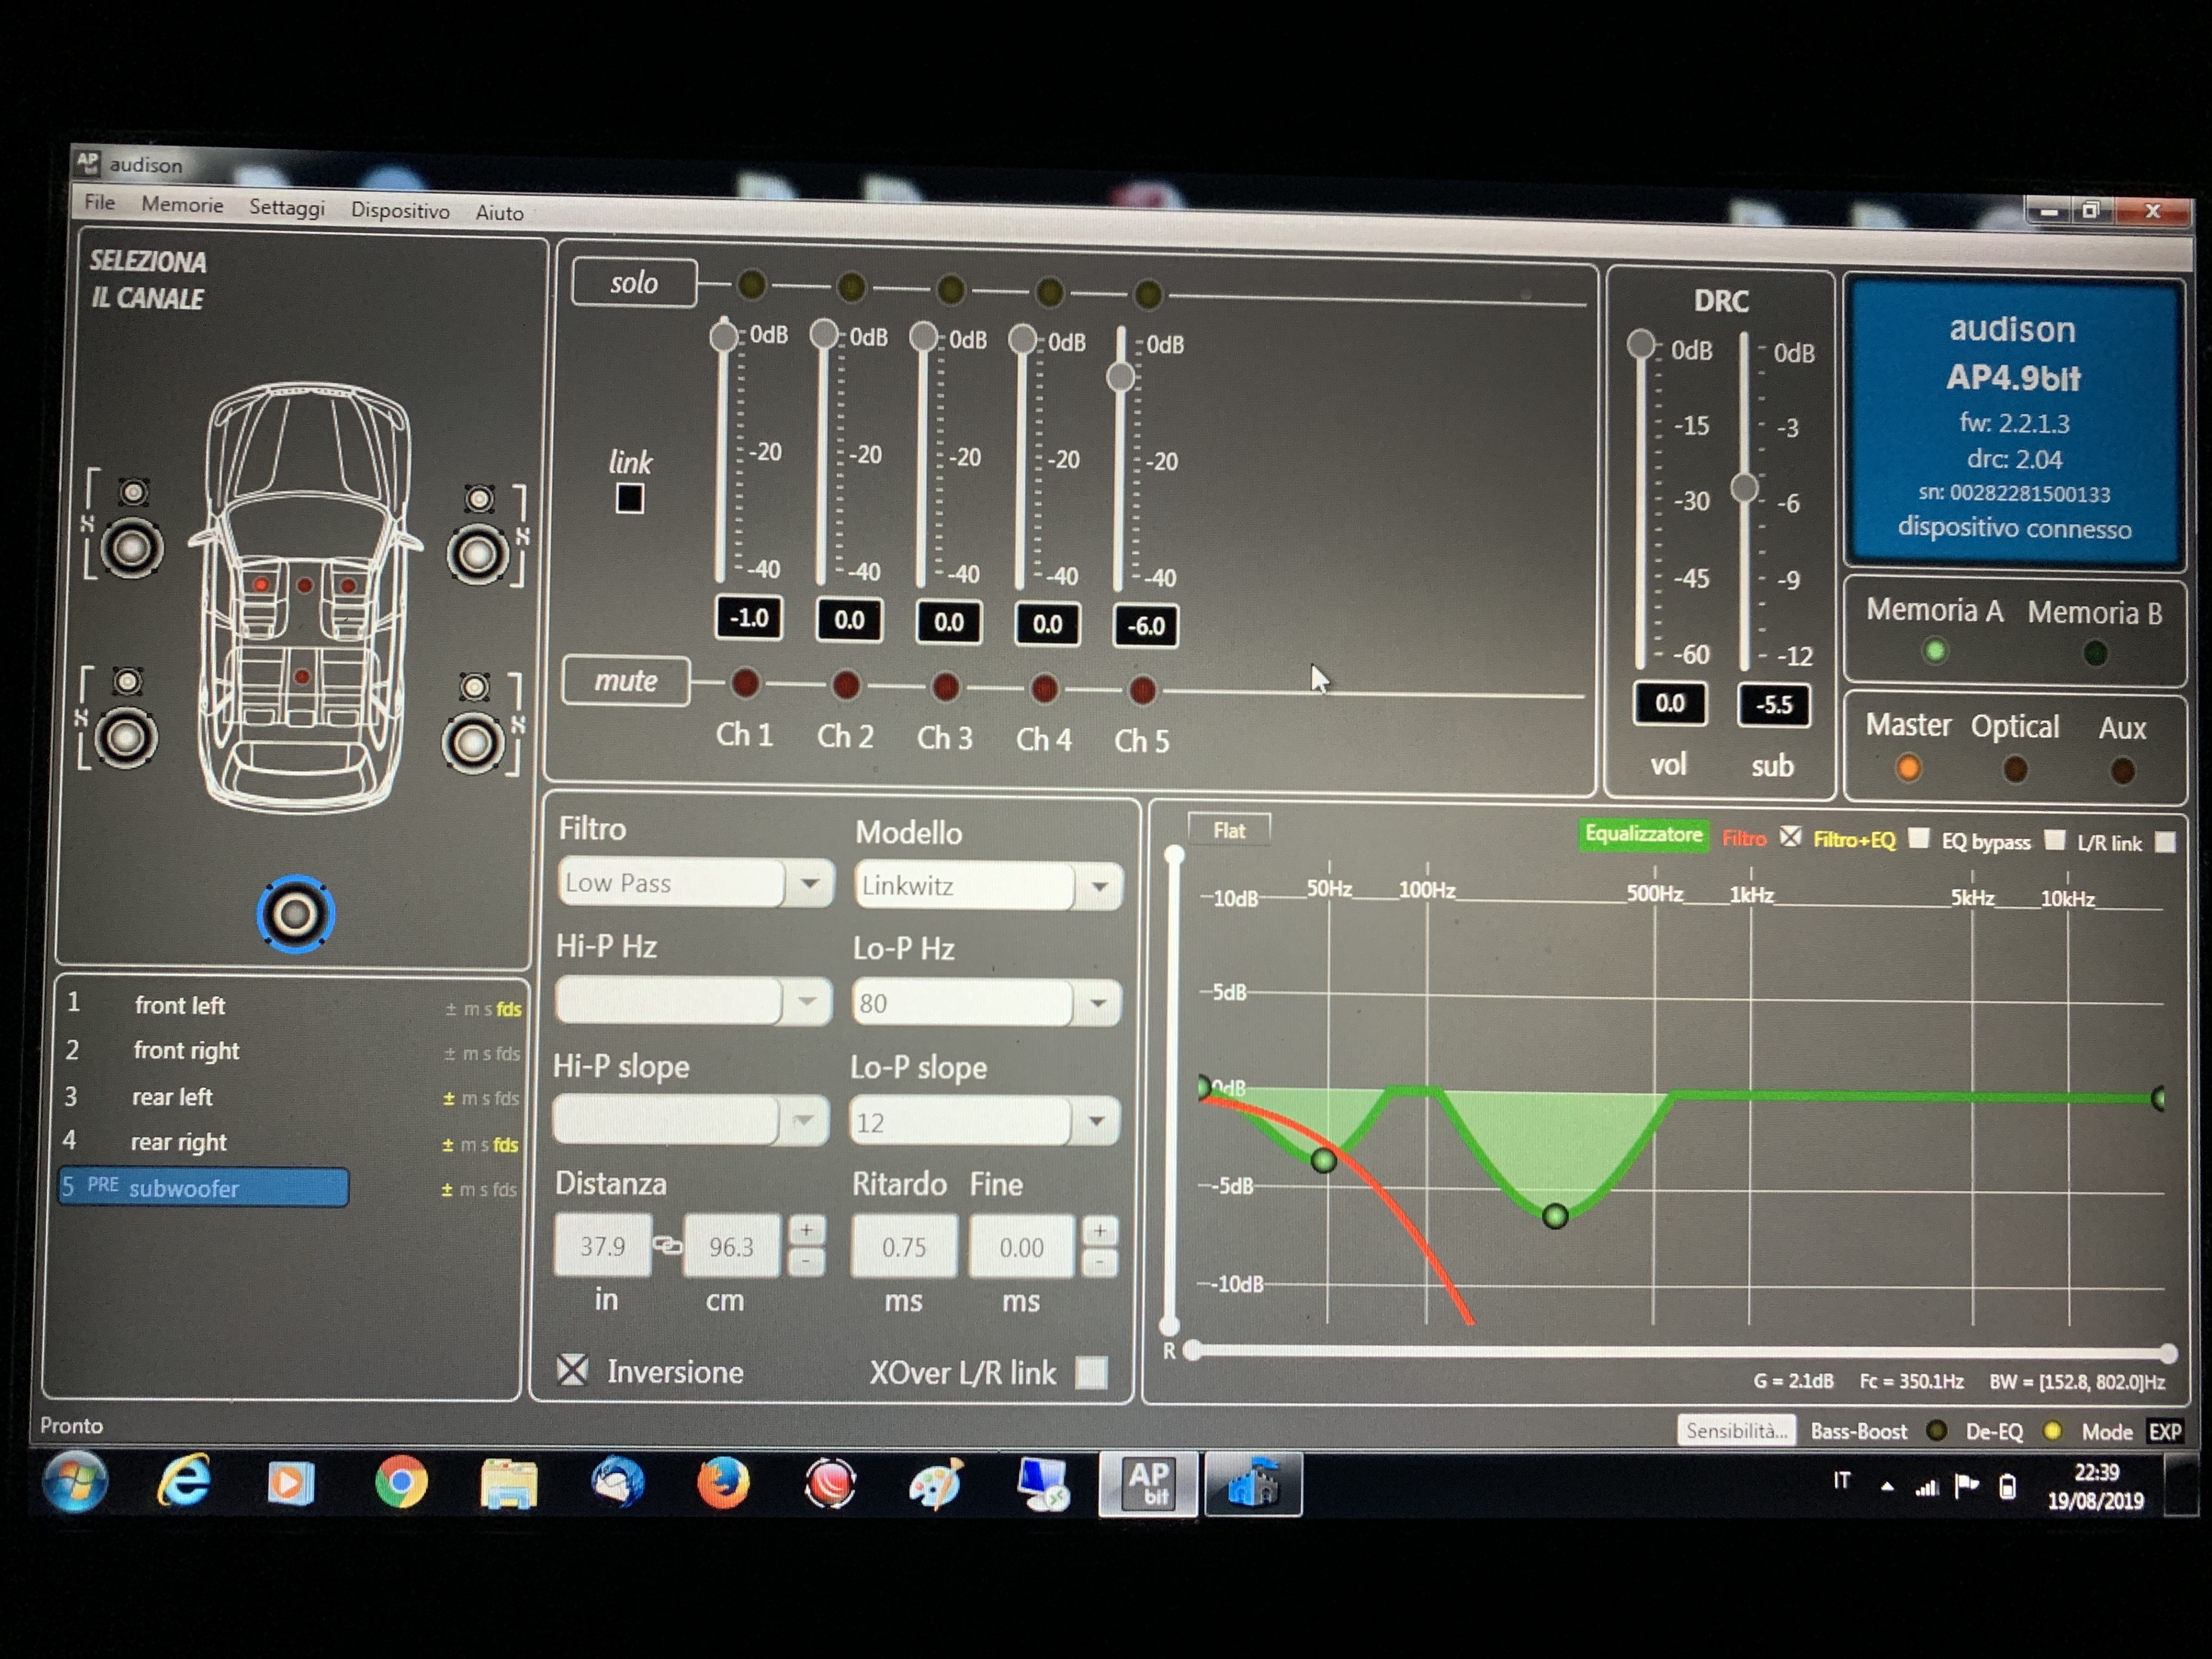Viewport: 2212px width, 1659px height.
Task: Select the front left tweeter speaker icon
Action: point(134,492)
